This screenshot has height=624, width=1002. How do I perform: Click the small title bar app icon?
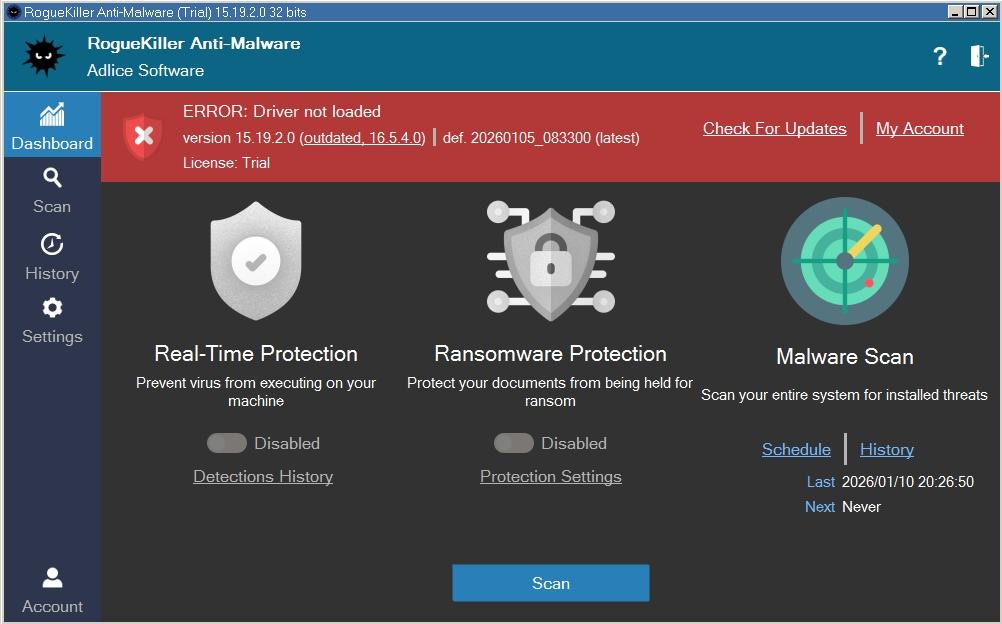tap(13, 12)
